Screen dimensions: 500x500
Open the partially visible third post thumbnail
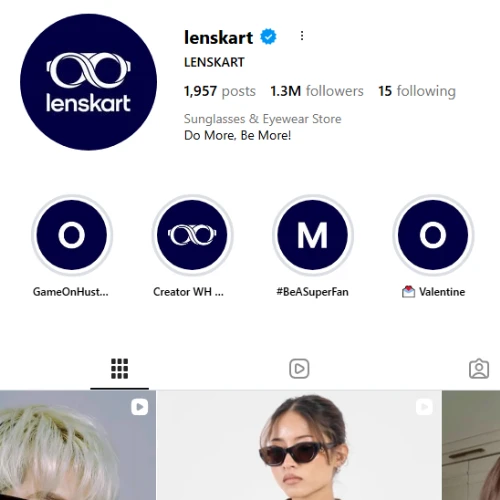pos(471,445)
